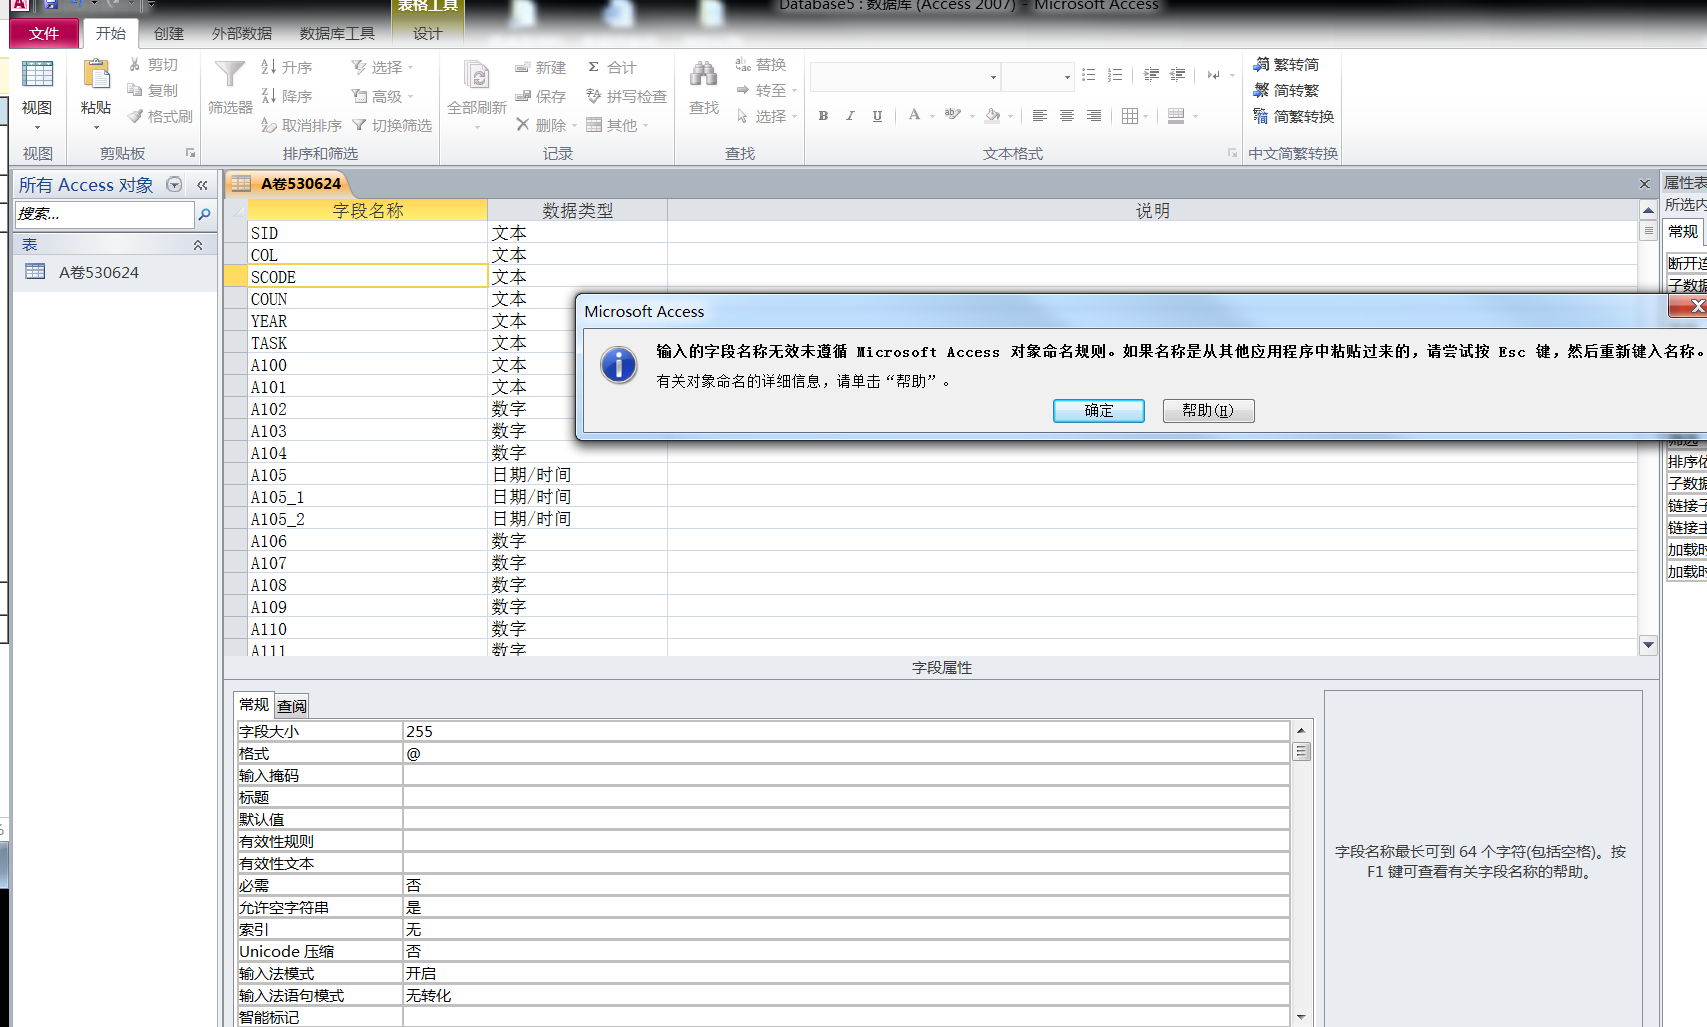This screenshot has height=1027, width=1707.
Task: Sort descending with 降序
Action: coord(286,96)
